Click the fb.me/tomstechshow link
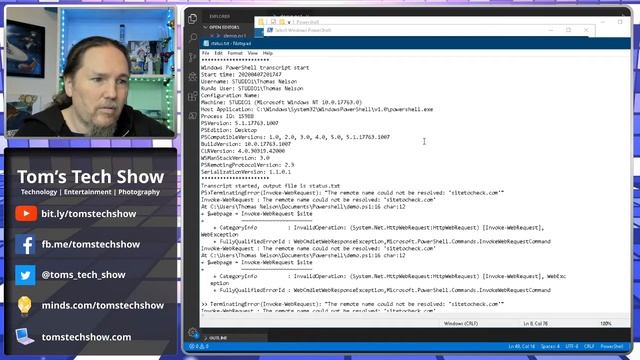Viewport: 640px width, 360px height. click(91, 244)
